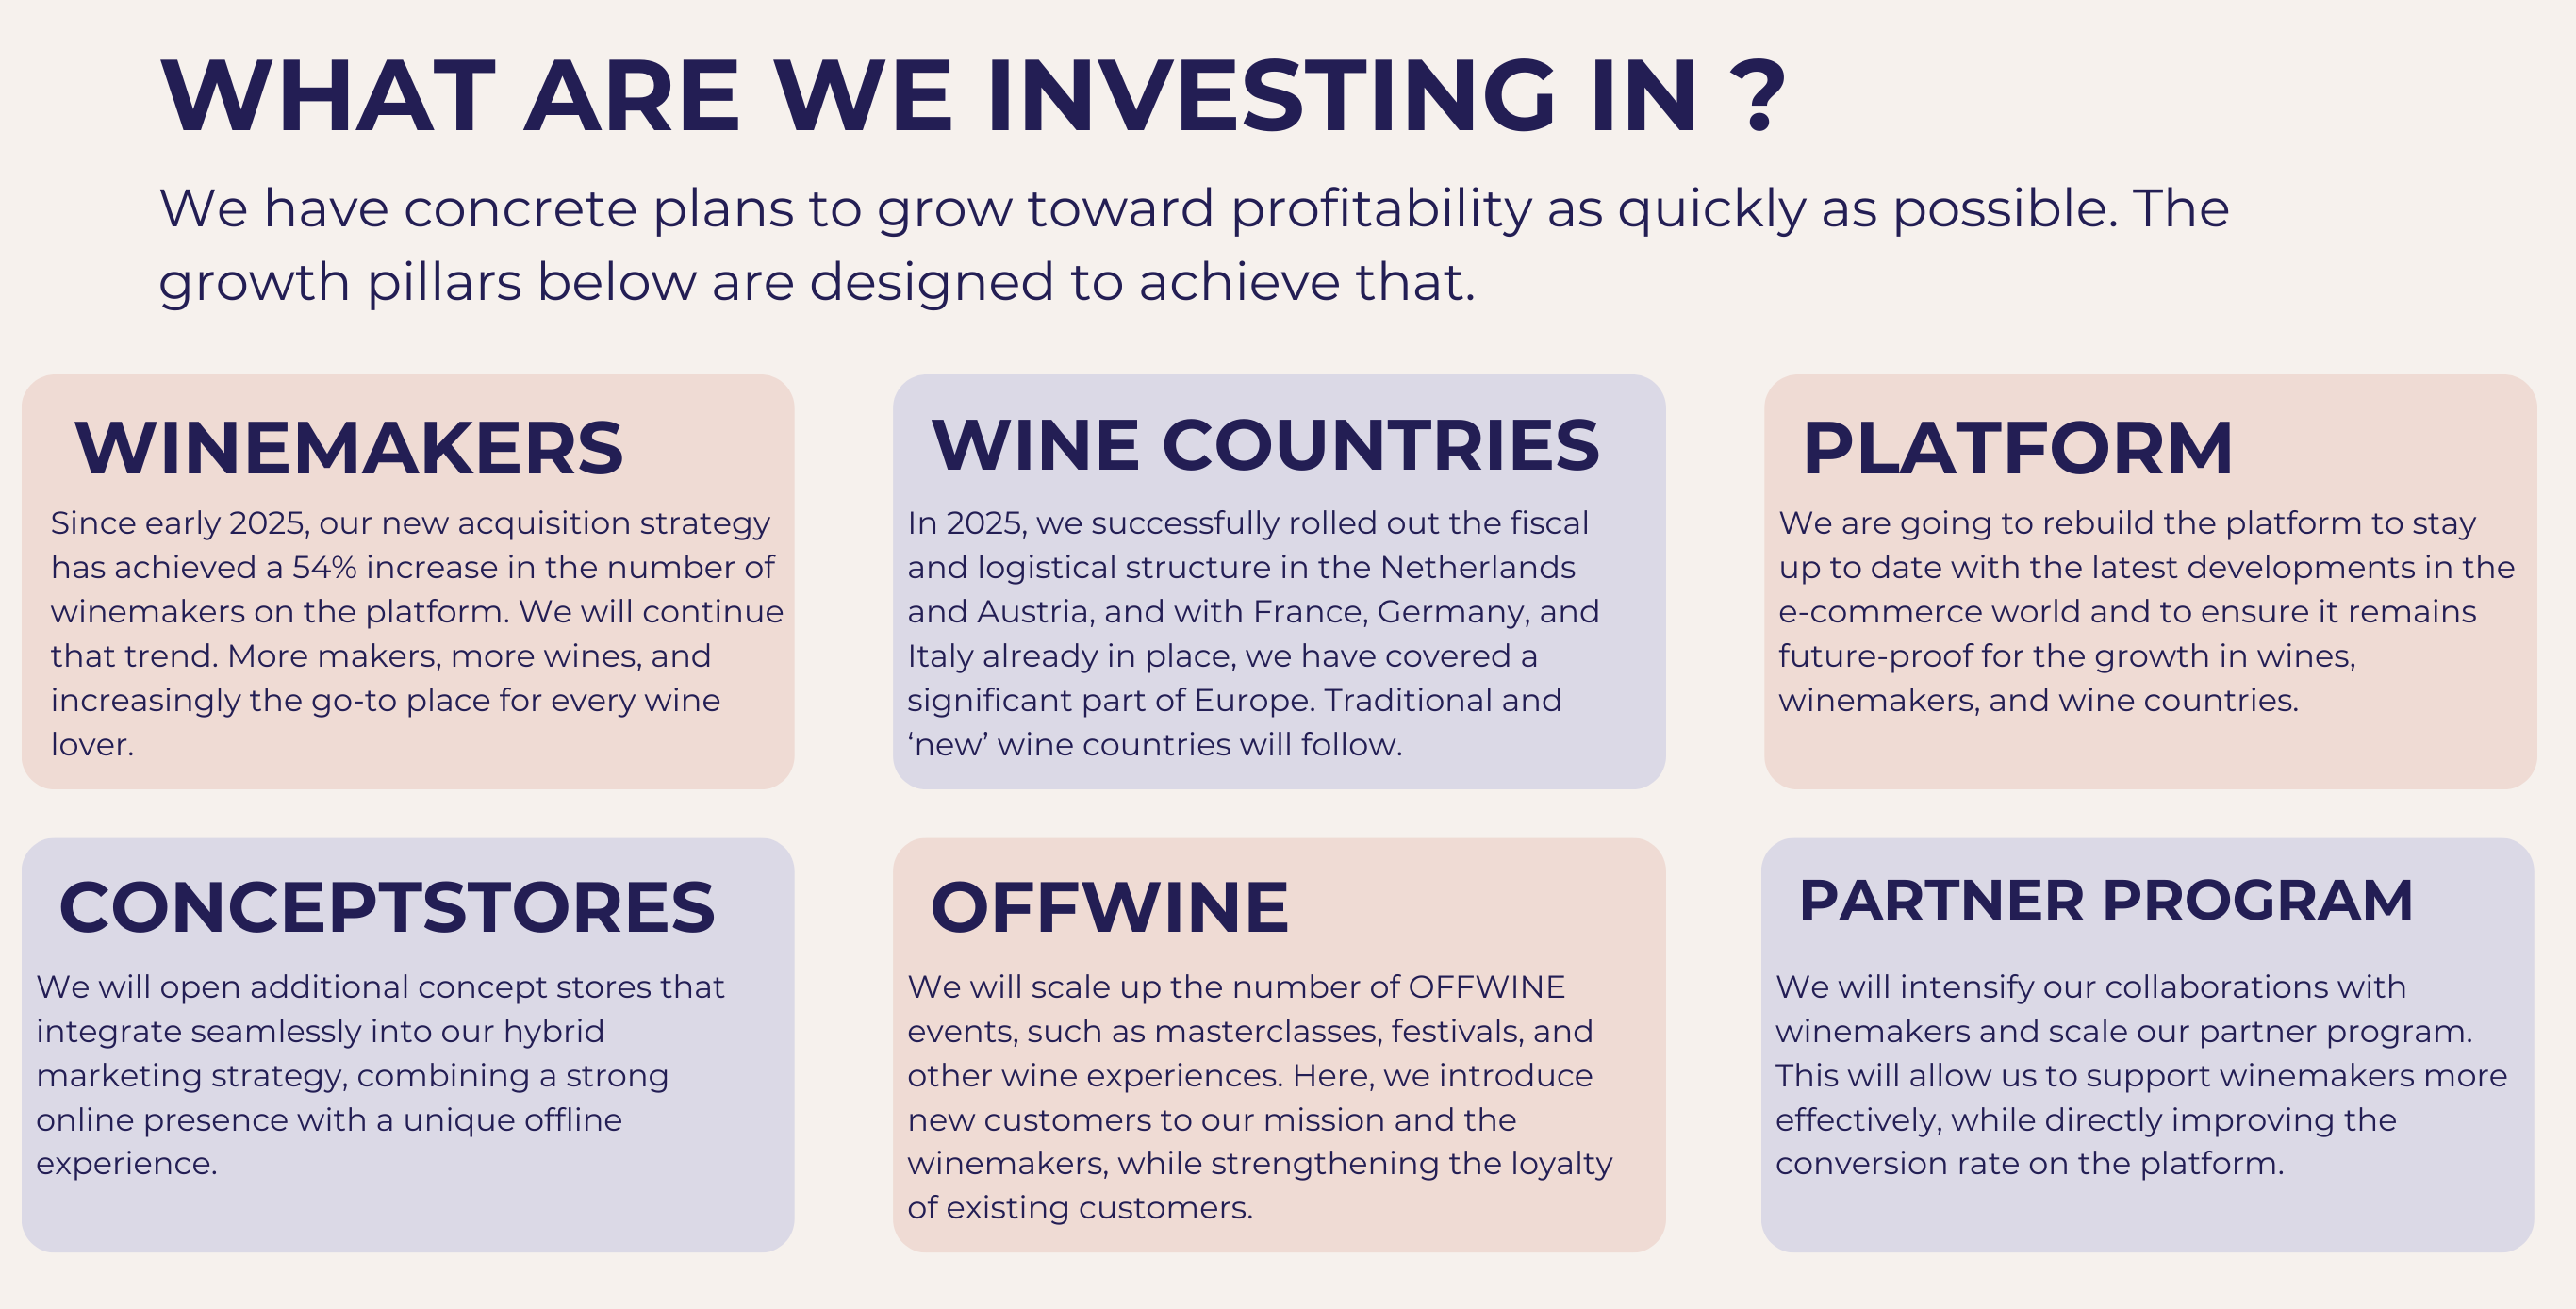Click the winemakers paragraph mentioning 54% increase

tap(415, 633)
